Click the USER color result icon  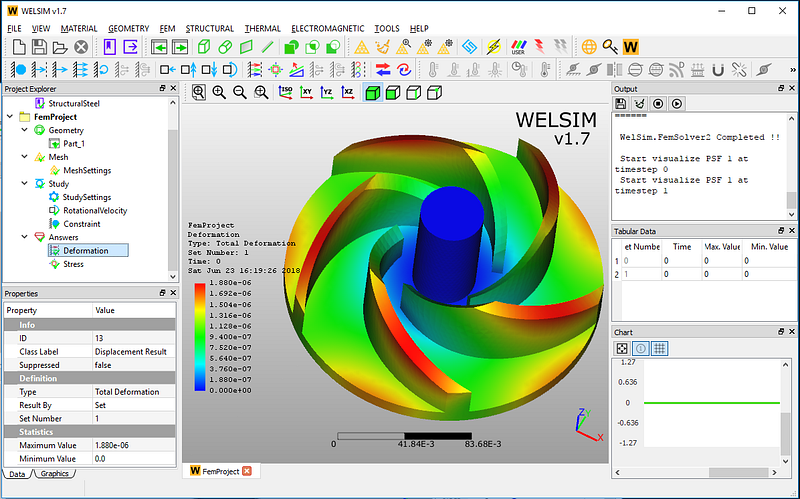[x=518, y=47]
